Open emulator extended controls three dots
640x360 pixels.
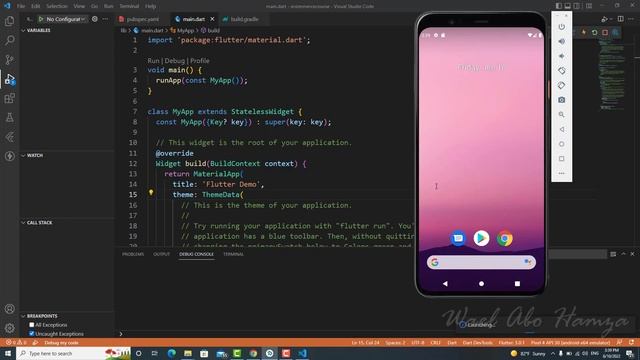tap(562, 173)
